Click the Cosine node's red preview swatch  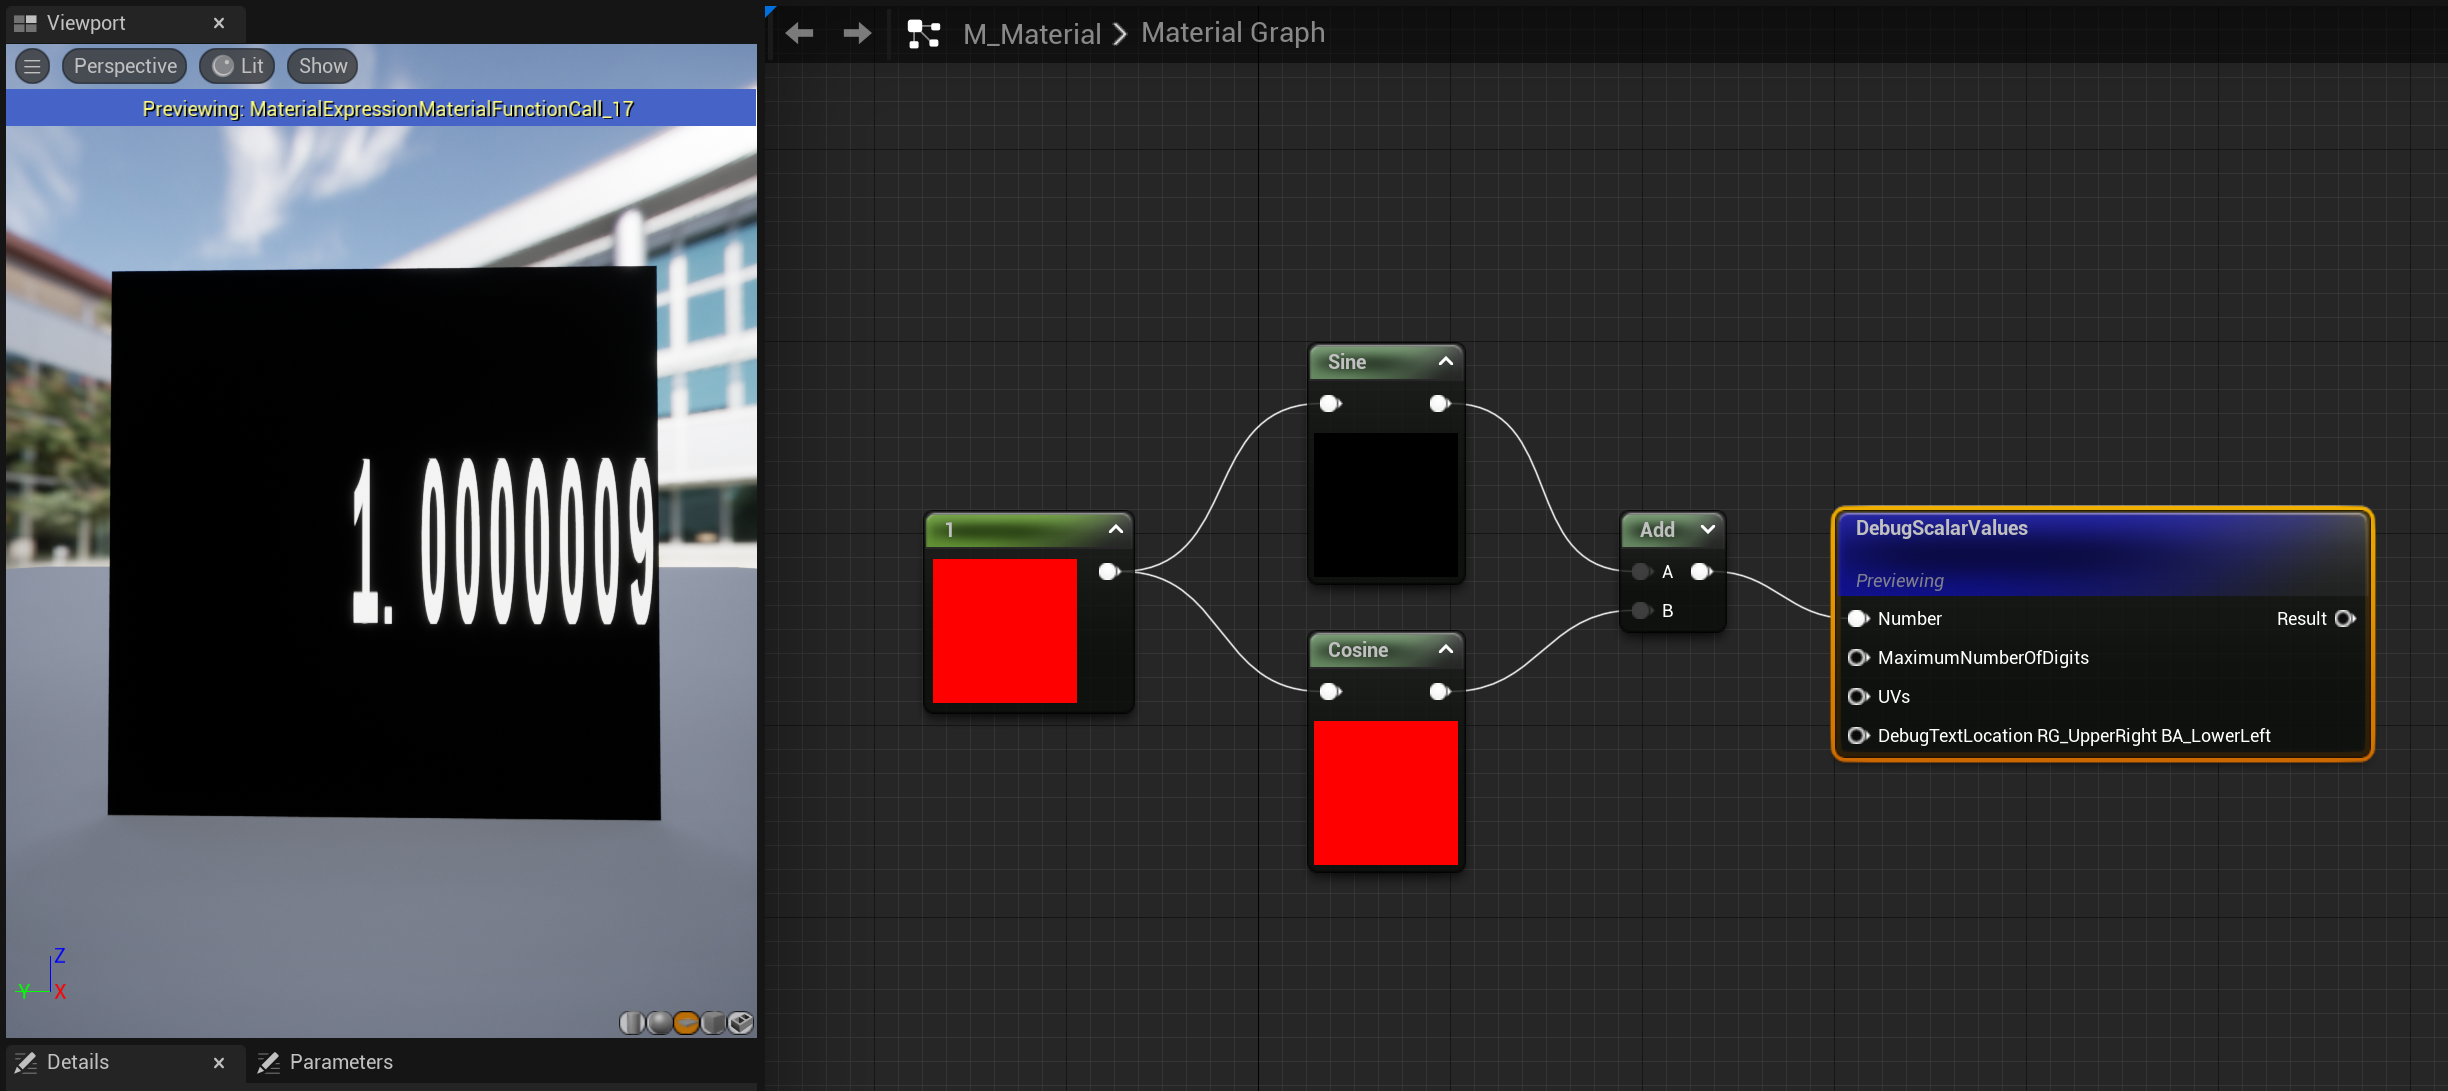tap(1385, 793)
